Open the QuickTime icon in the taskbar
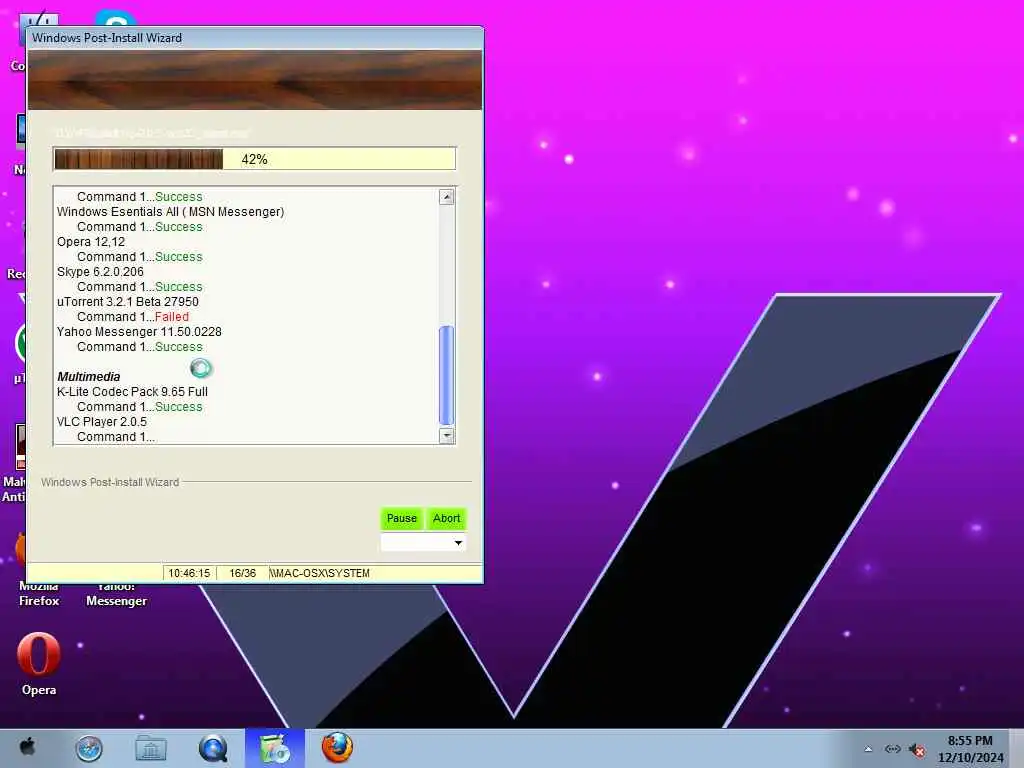The image size is (1024, 768). (213, 748)
